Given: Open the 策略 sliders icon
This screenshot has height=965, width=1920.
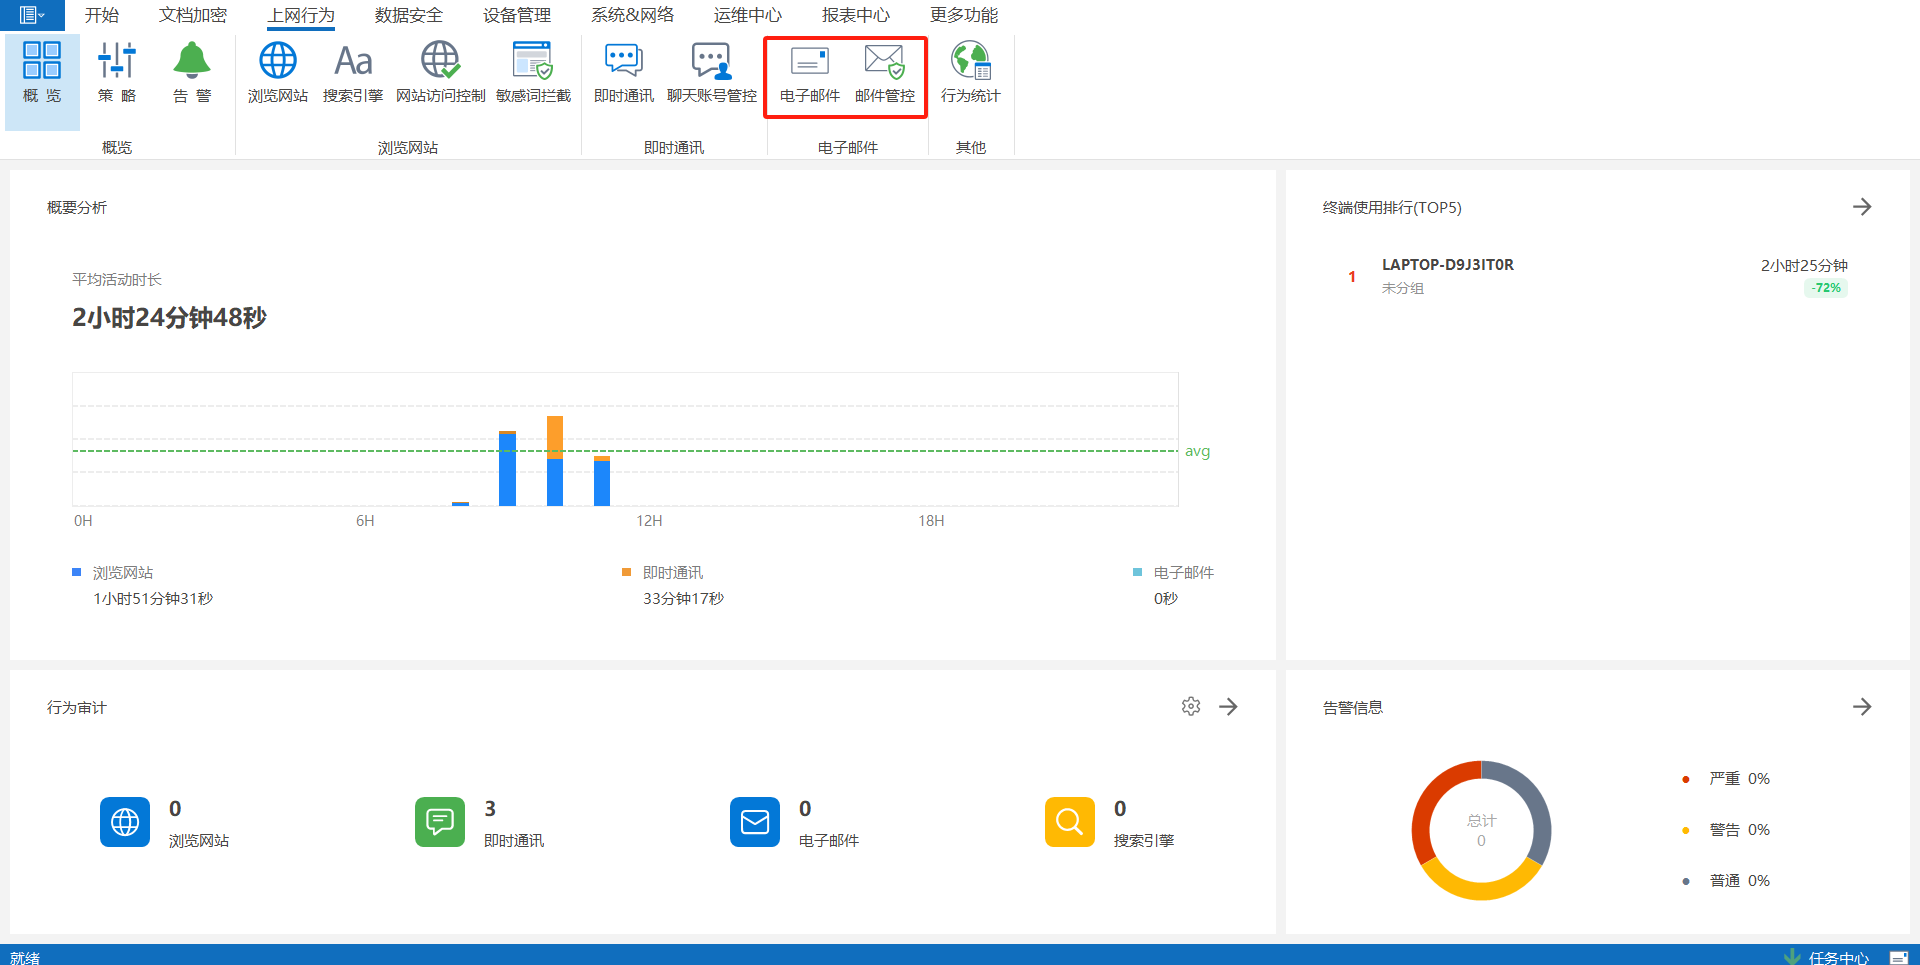Looking at the screenshot, I should coord(117,62).
